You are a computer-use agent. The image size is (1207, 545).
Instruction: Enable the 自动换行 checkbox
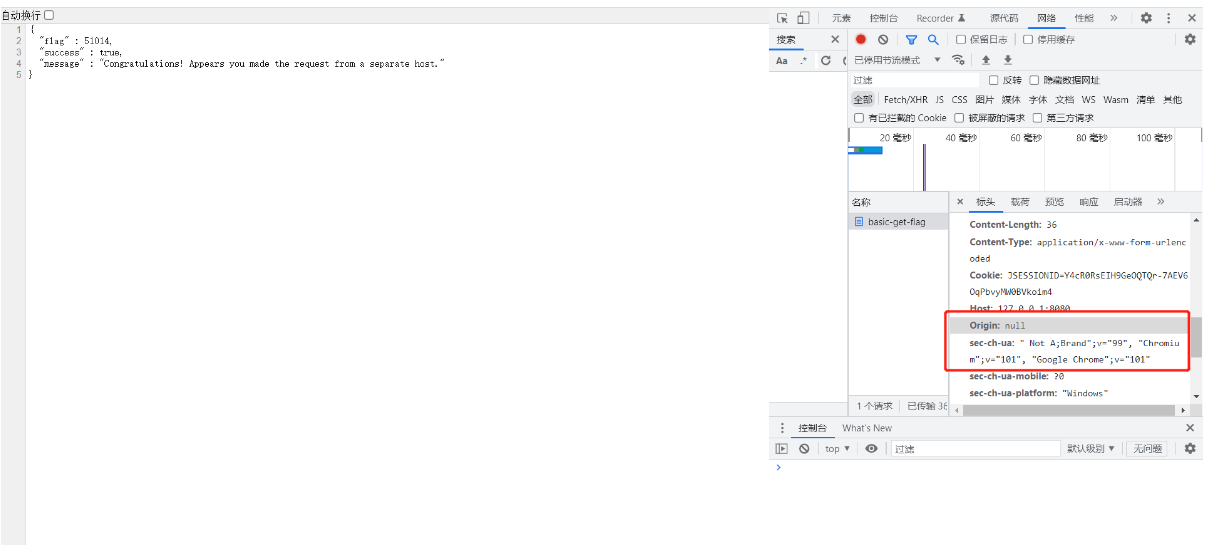point(49,15)
